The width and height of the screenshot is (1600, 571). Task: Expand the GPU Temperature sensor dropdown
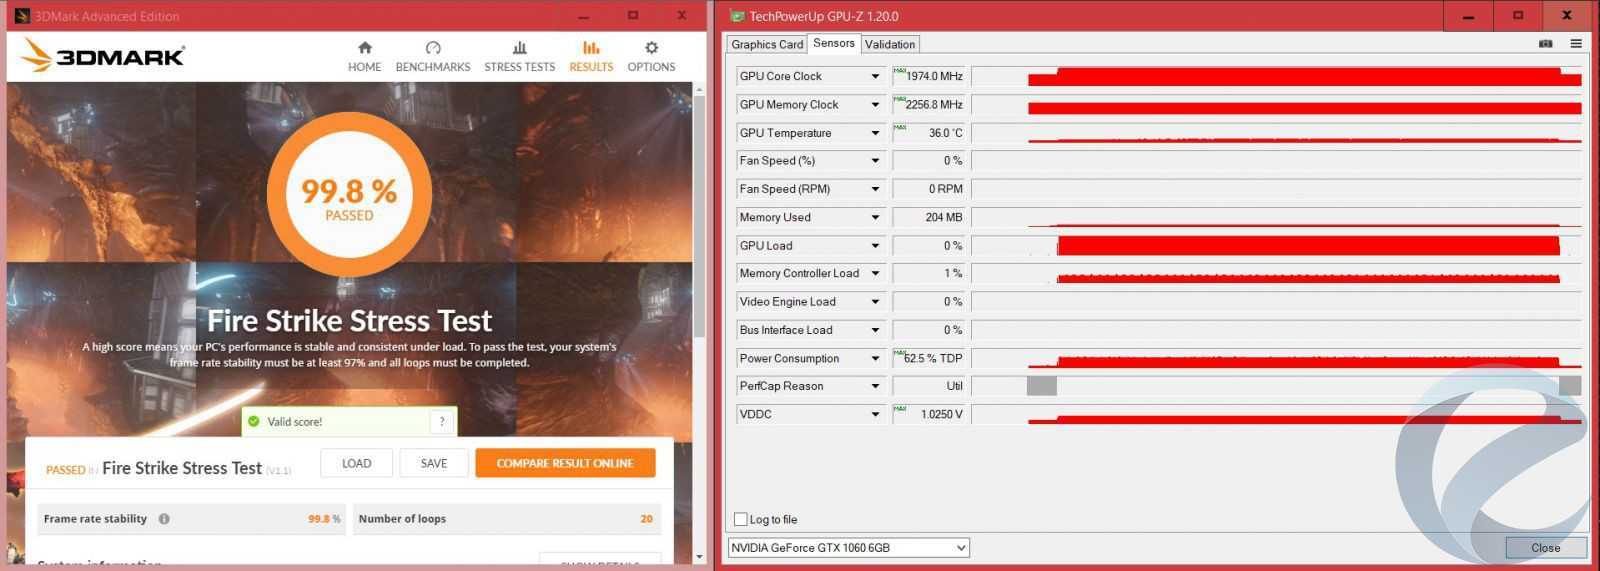875,133
